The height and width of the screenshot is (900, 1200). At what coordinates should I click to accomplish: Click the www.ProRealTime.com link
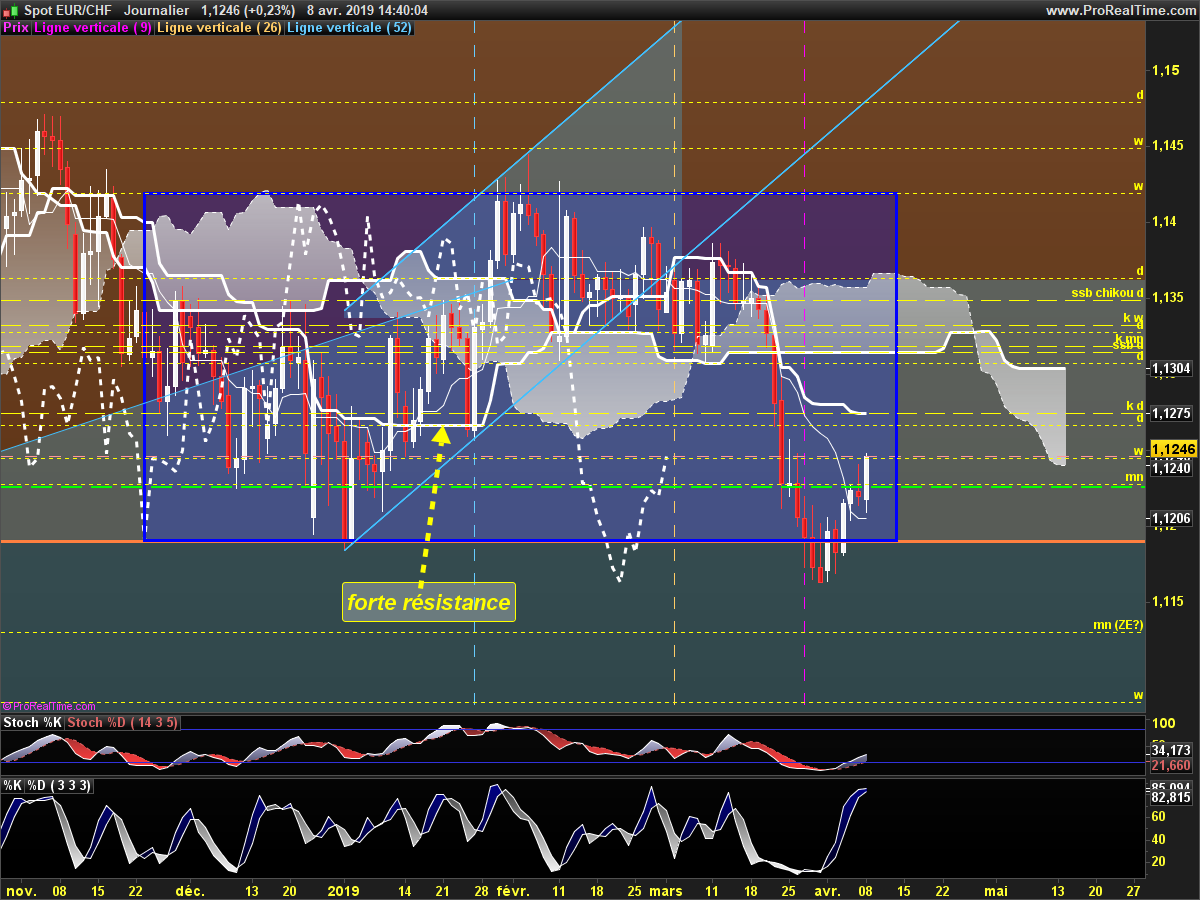(1119, 10)
